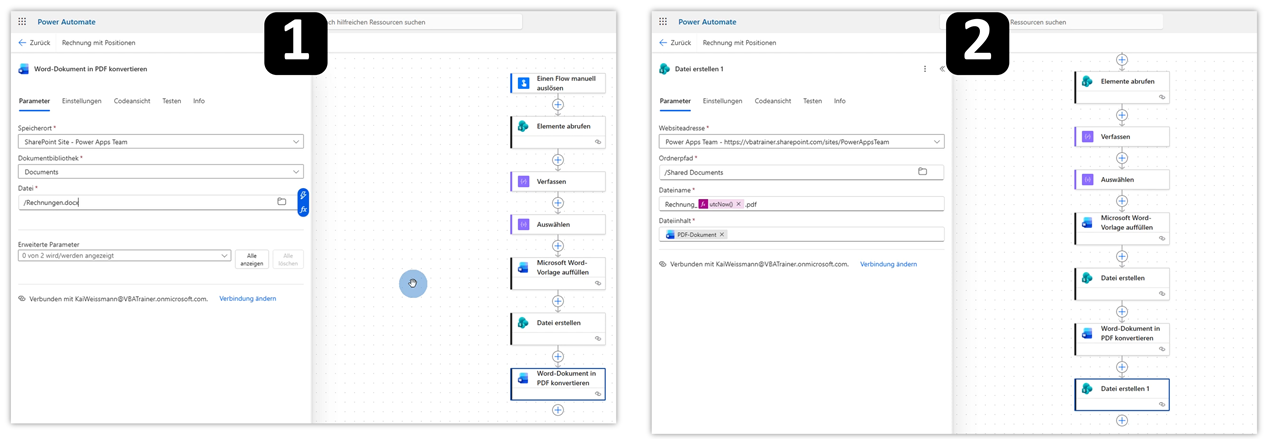The image size is (1280, 439).
Task: Select Elemente abrufen node in left screenshot
Action: (x=558, y=132)
